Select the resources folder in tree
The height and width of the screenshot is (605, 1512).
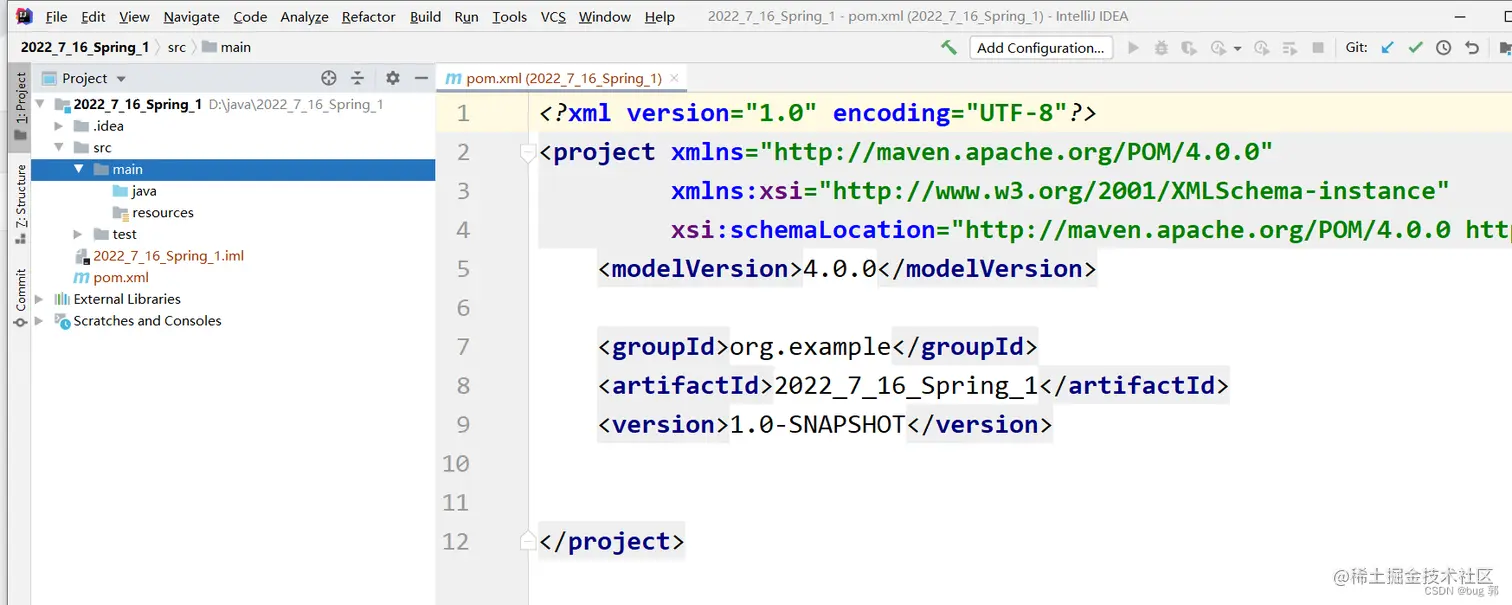153,213
